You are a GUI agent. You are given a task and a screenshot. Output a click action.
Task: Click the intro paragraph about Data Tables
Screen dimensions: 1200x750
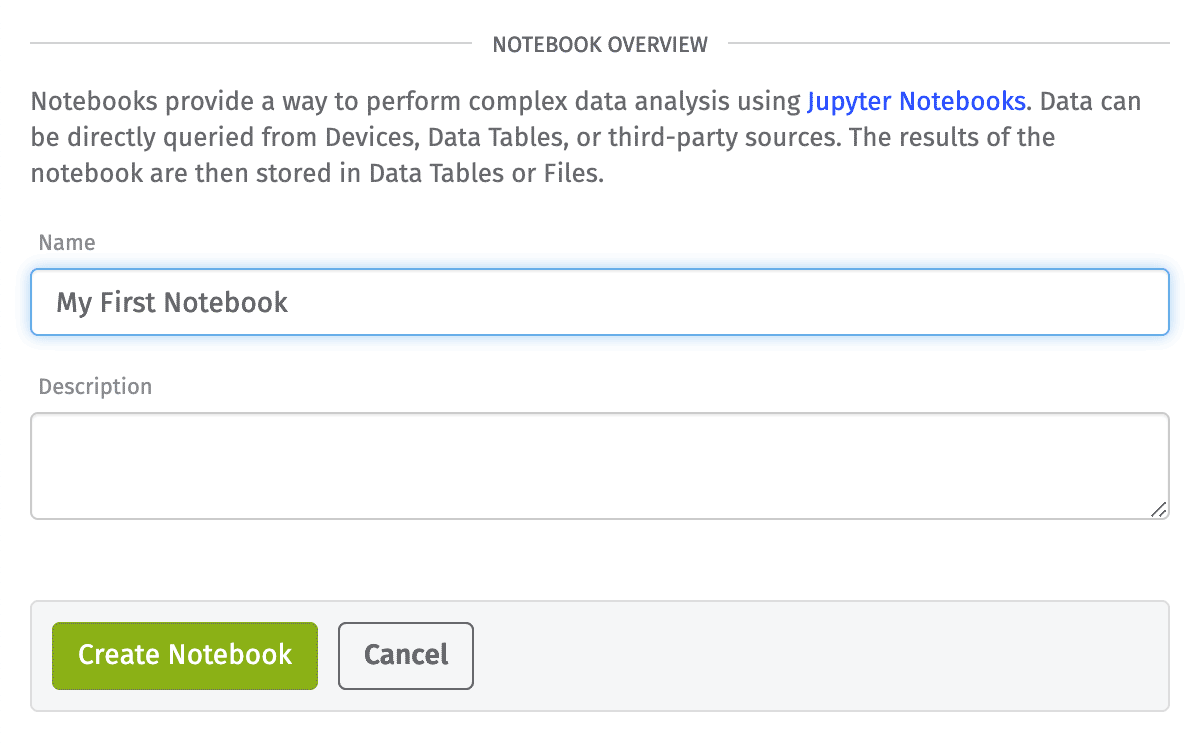(586, 137)
